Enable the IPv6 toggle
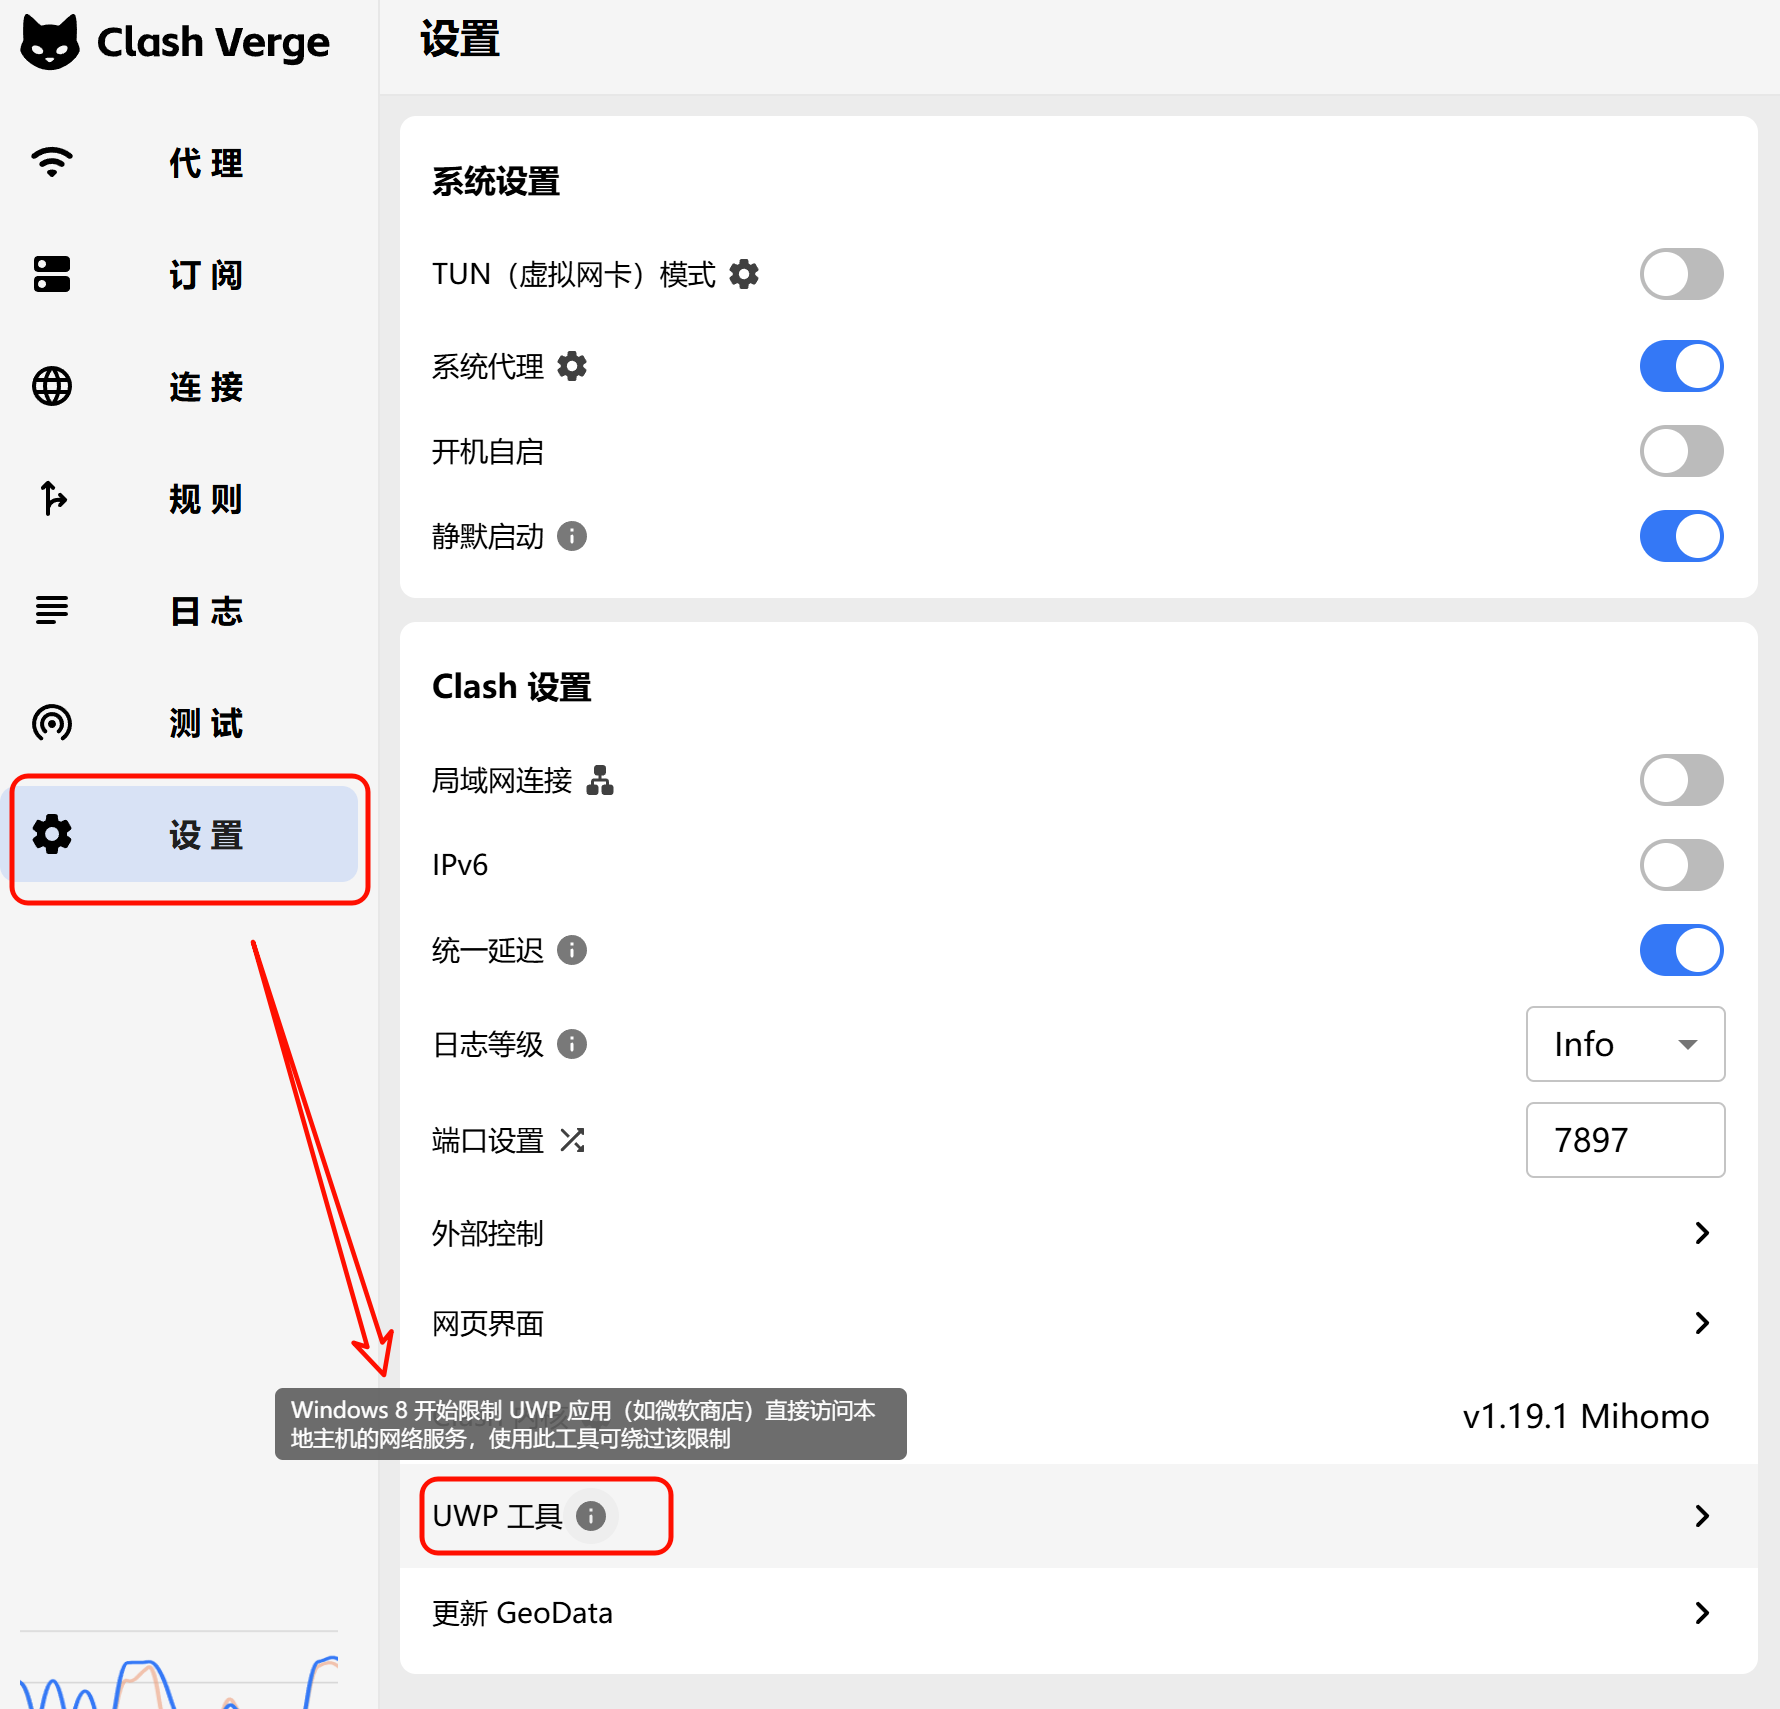1780x1709 pixels. pos(1681,865)
